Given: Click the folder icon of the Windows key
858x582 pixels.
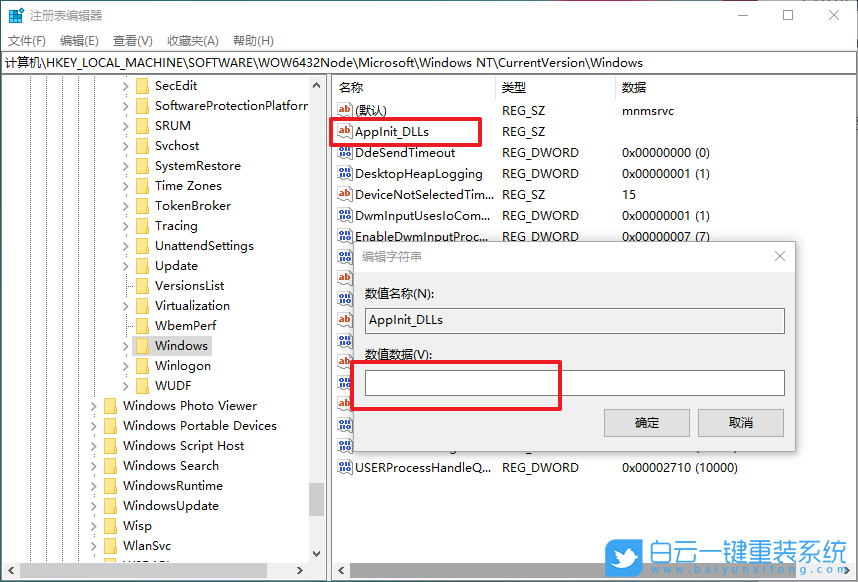Looking at the screenshot, I should click(x=142, y=345).
